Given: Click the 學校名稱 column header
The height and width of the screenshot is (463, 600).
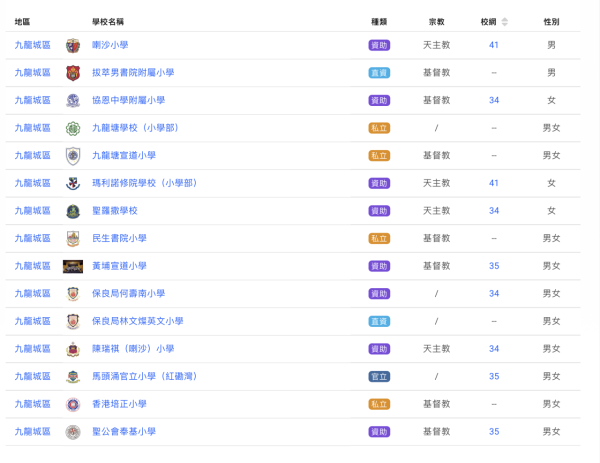Looking at the screenshot, I should pyautogui.click(x=108, y=22).
